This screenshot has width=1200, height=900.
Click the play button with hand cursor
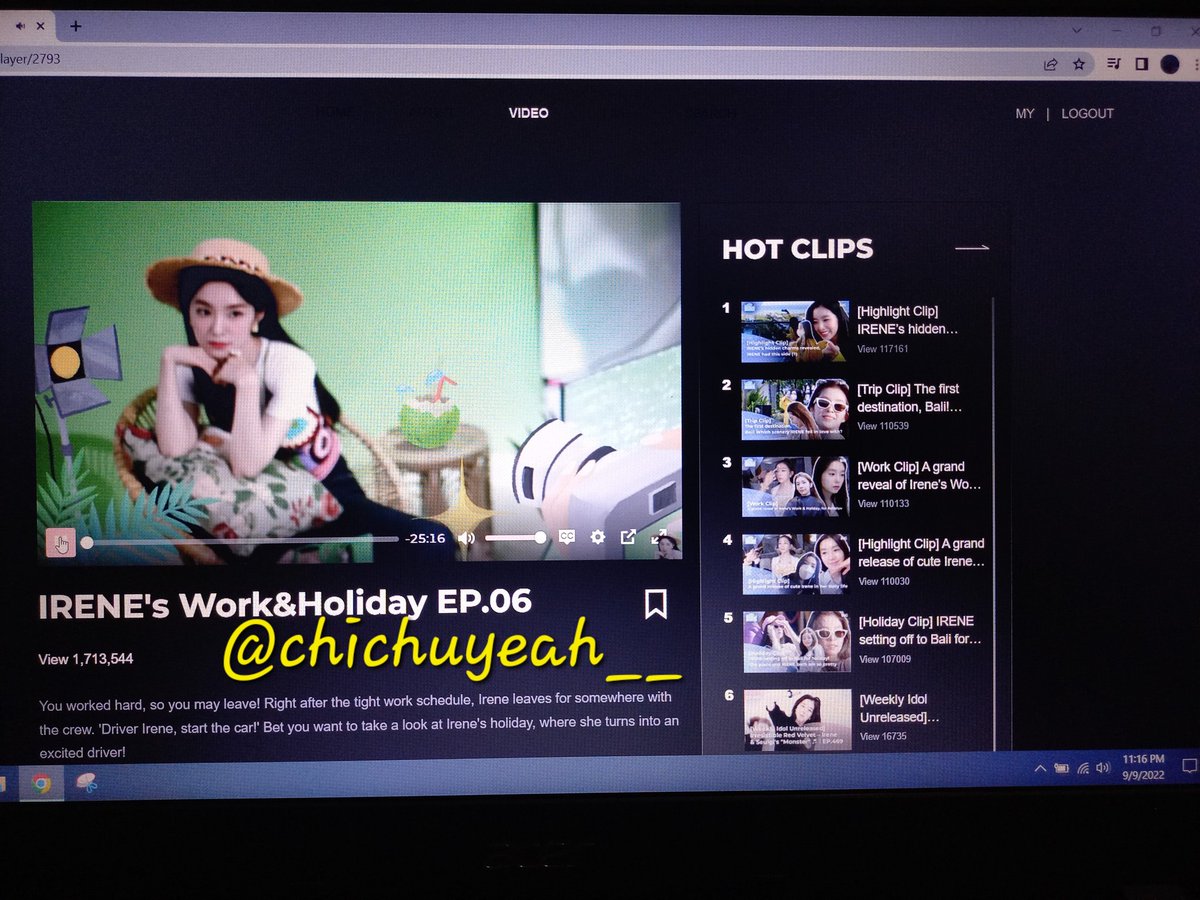click(61, 543)
